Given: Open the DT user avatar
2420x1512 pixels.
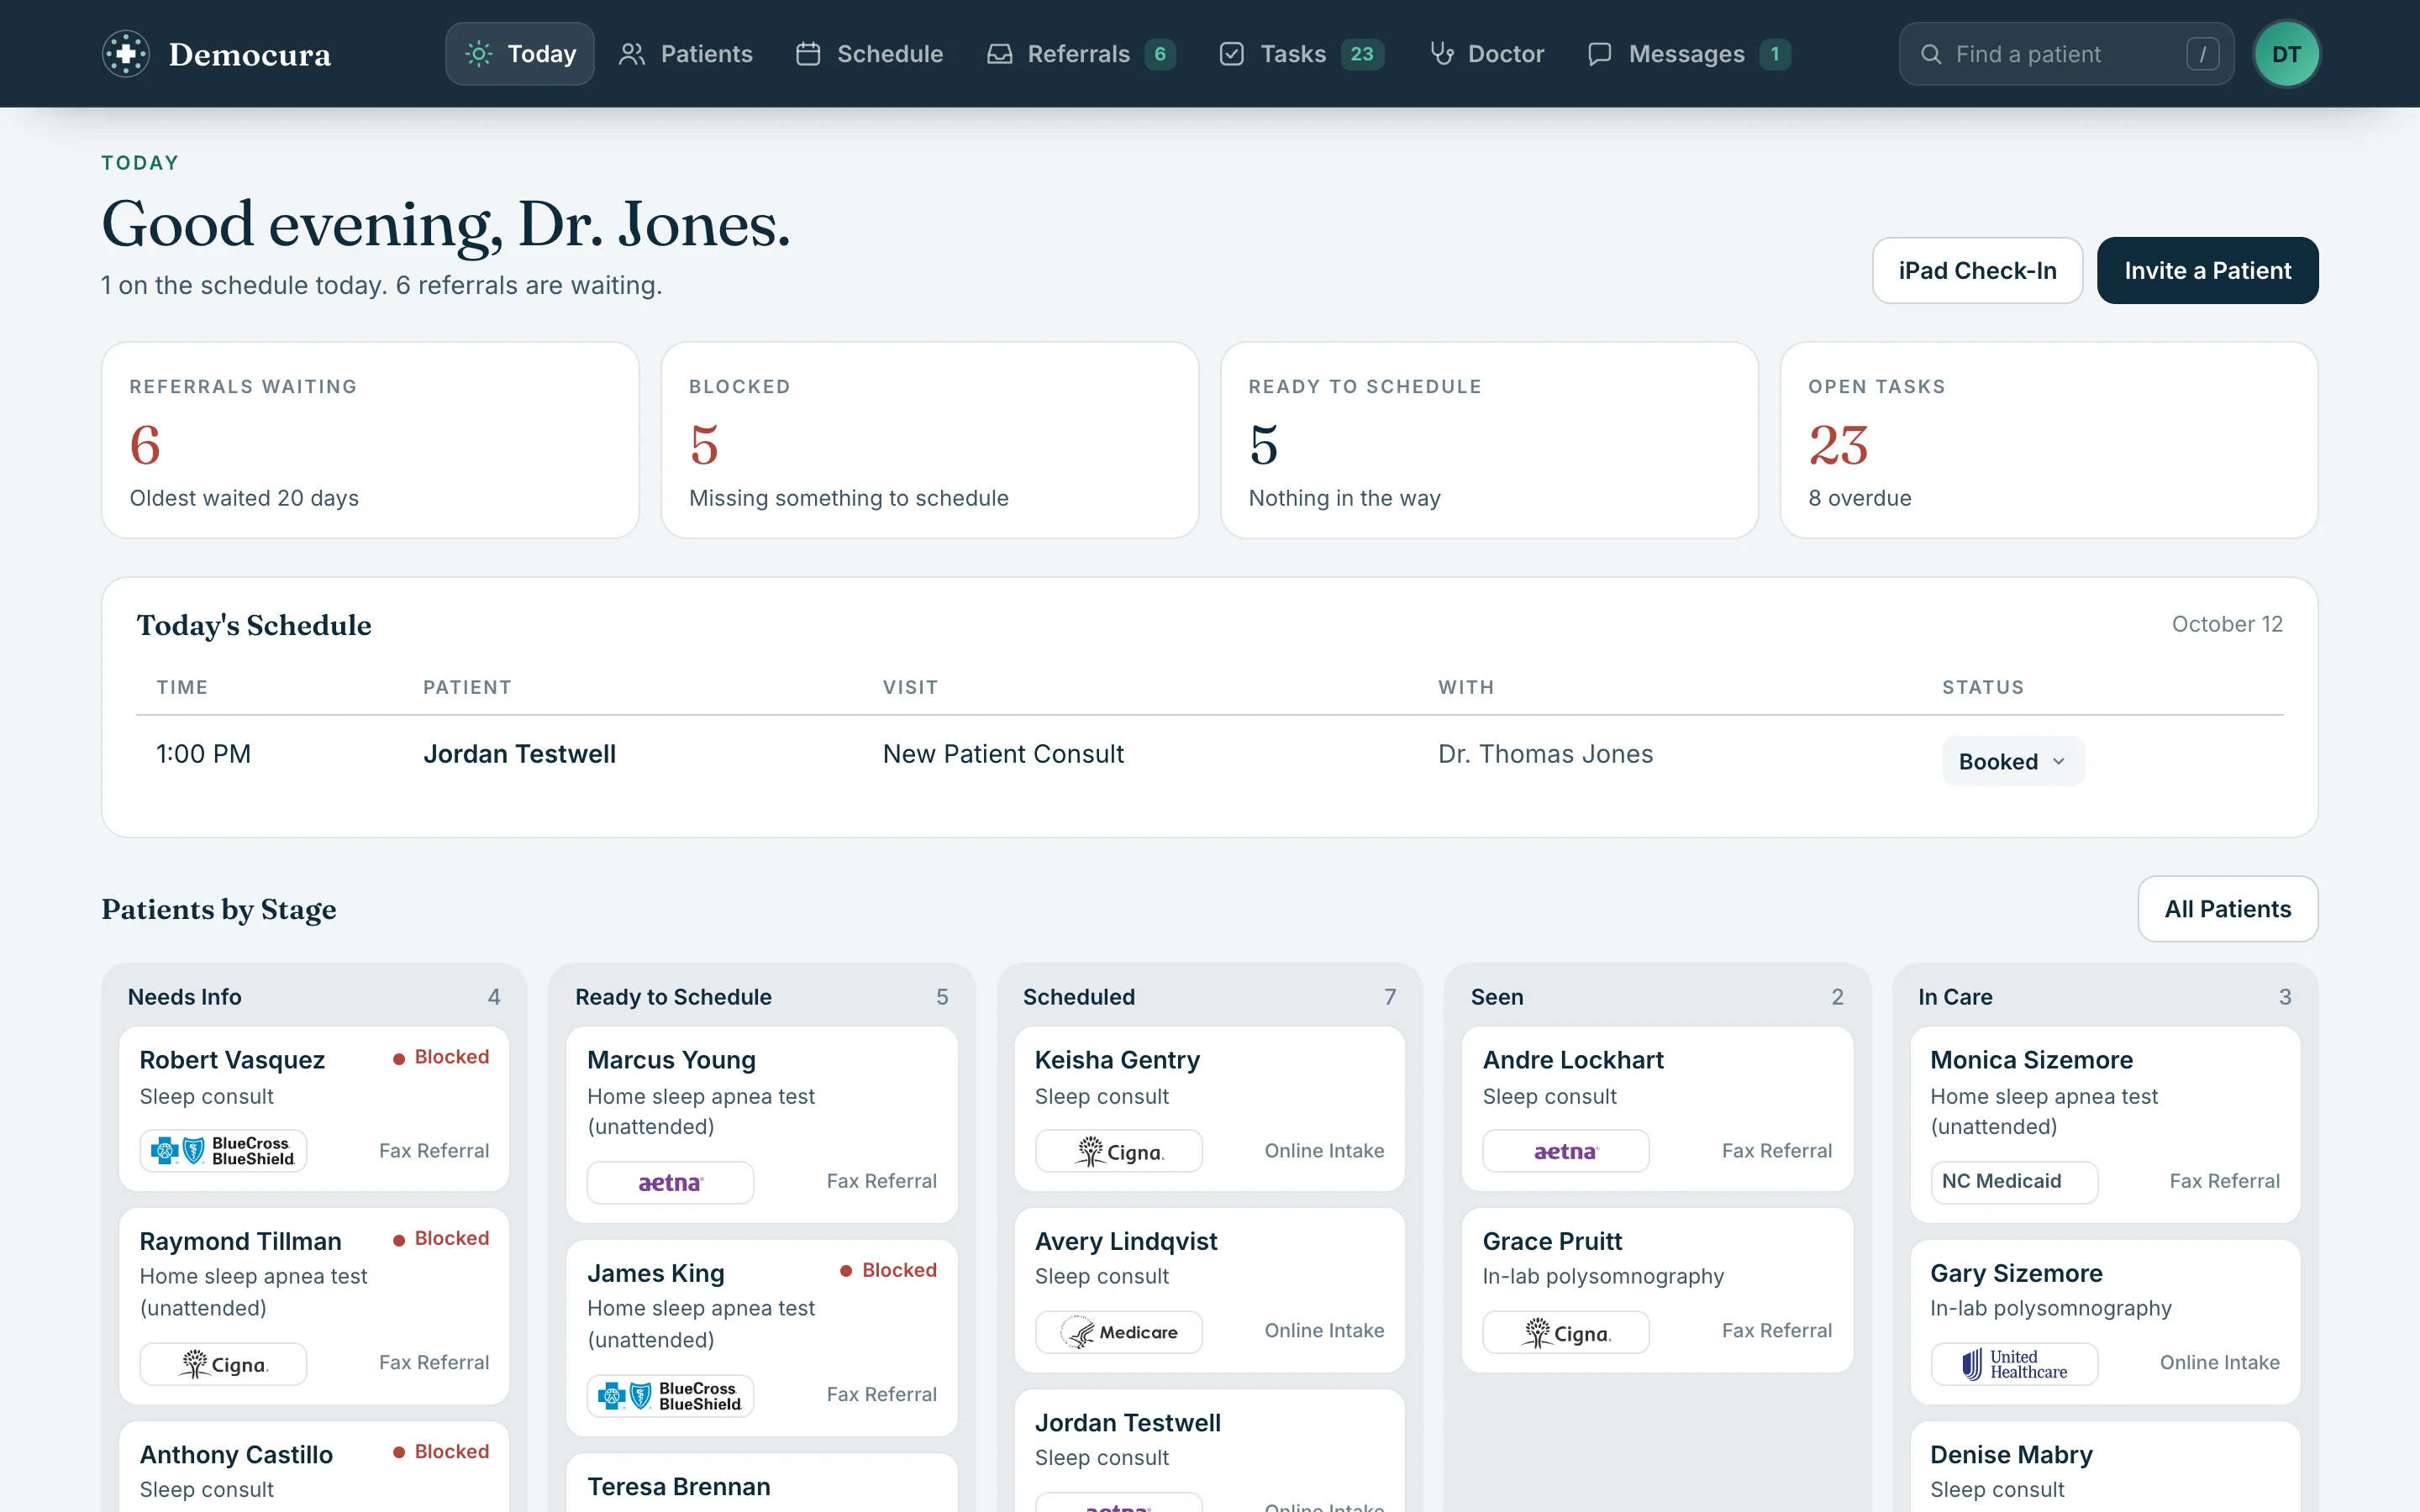Looking at the screenshot, I should (2286, 54).
